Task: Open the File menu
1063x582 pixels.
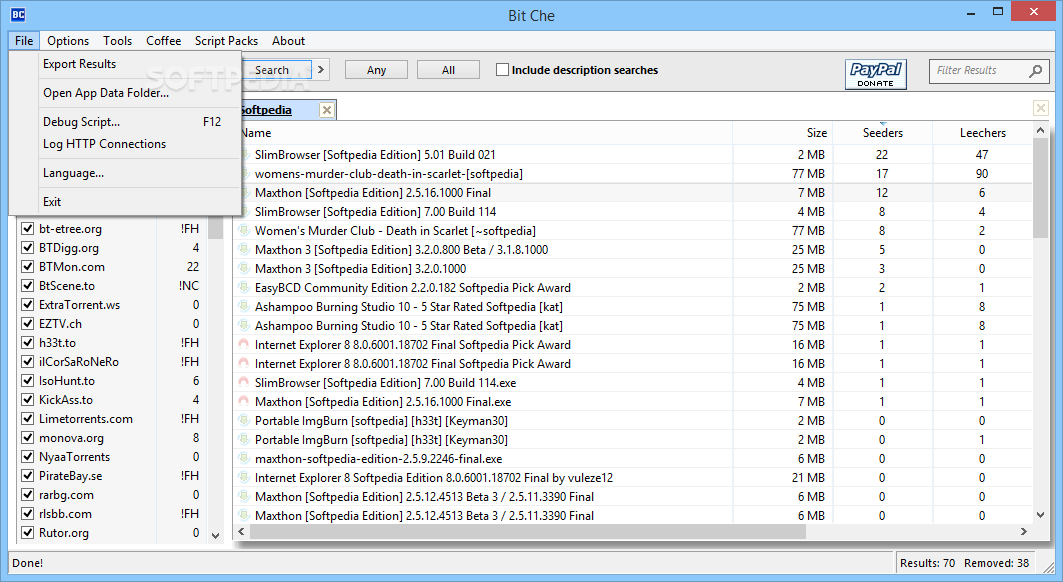Action: (24, 41)
